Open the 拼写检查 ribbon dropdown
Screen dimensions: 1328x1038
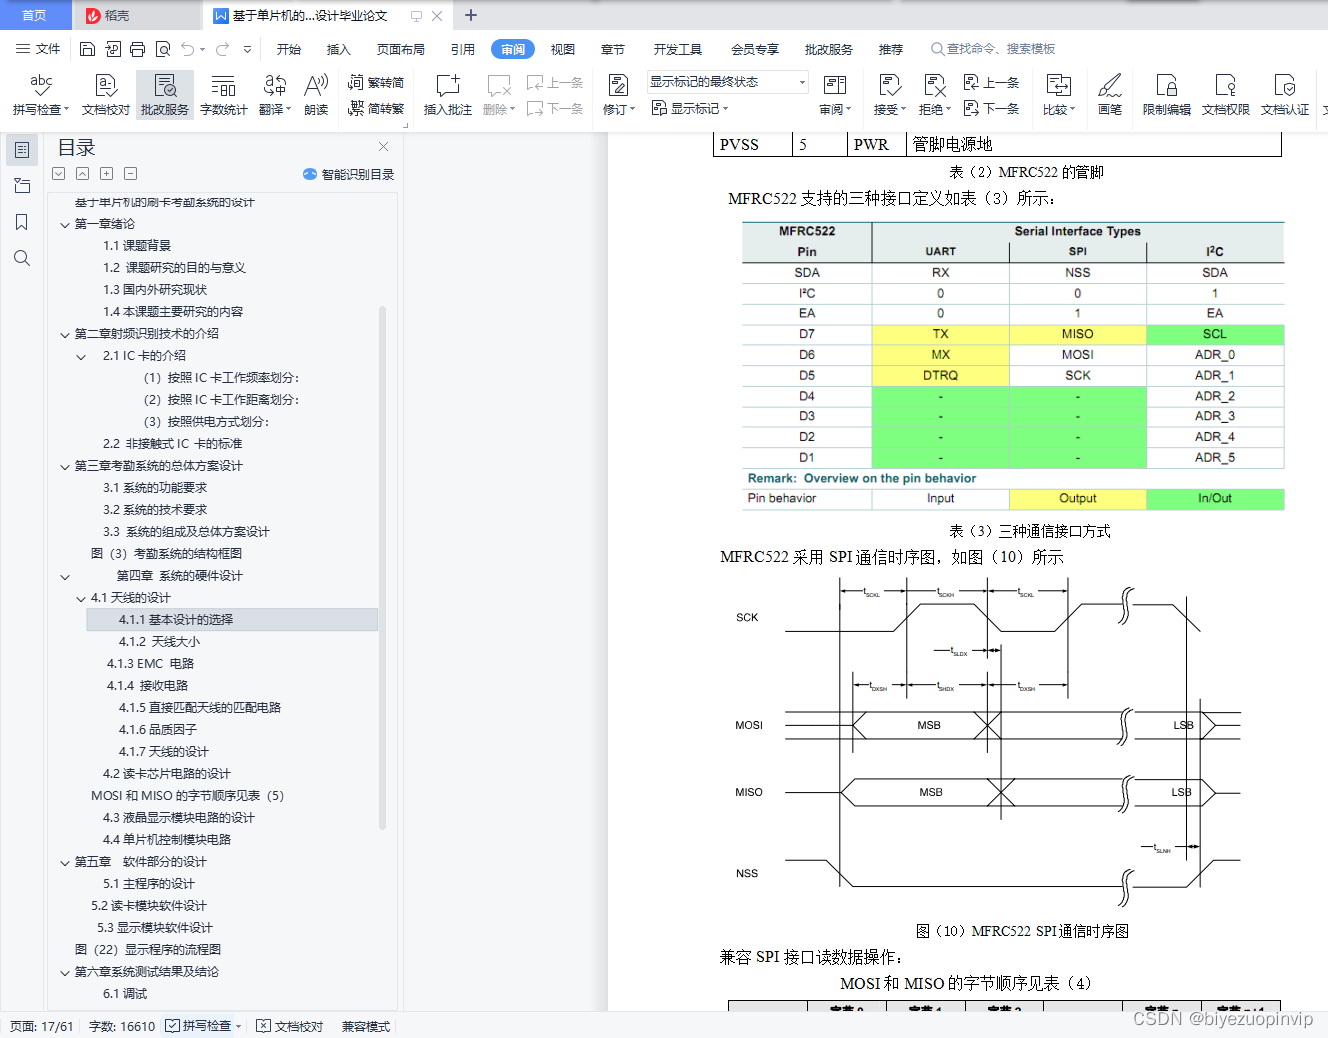coord(41,95)
